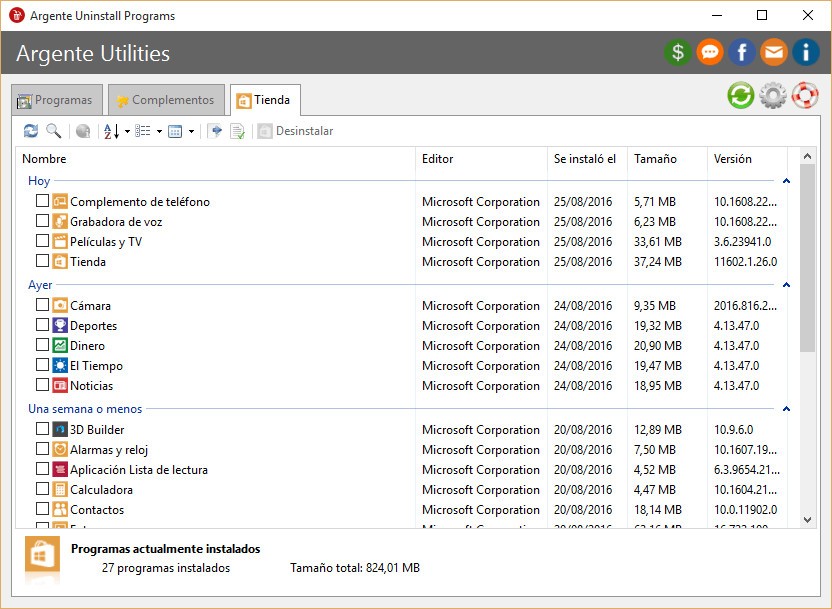The image size is (832, 609).
Task: Switch to the Programas tab
Action: [x=55, y=100]
